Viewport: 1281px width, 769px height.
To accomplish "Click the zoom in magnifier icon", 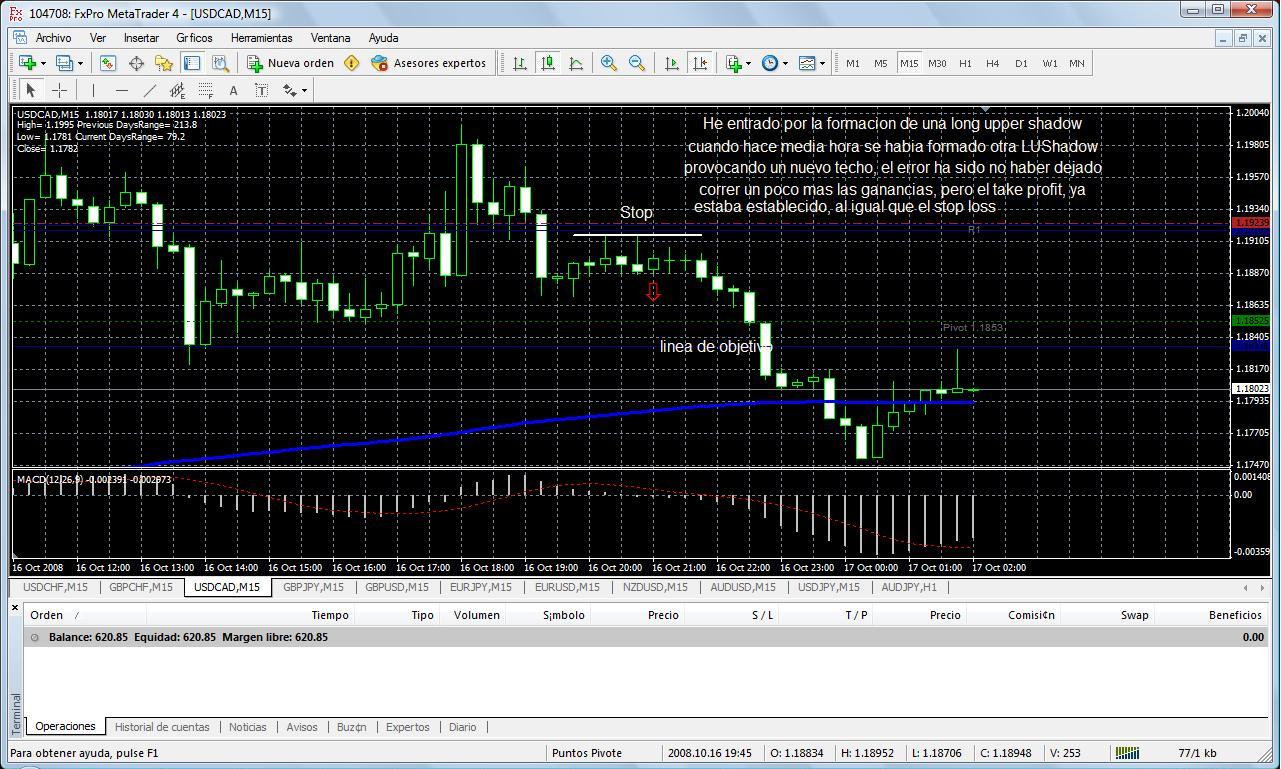I will click(608, 63).
